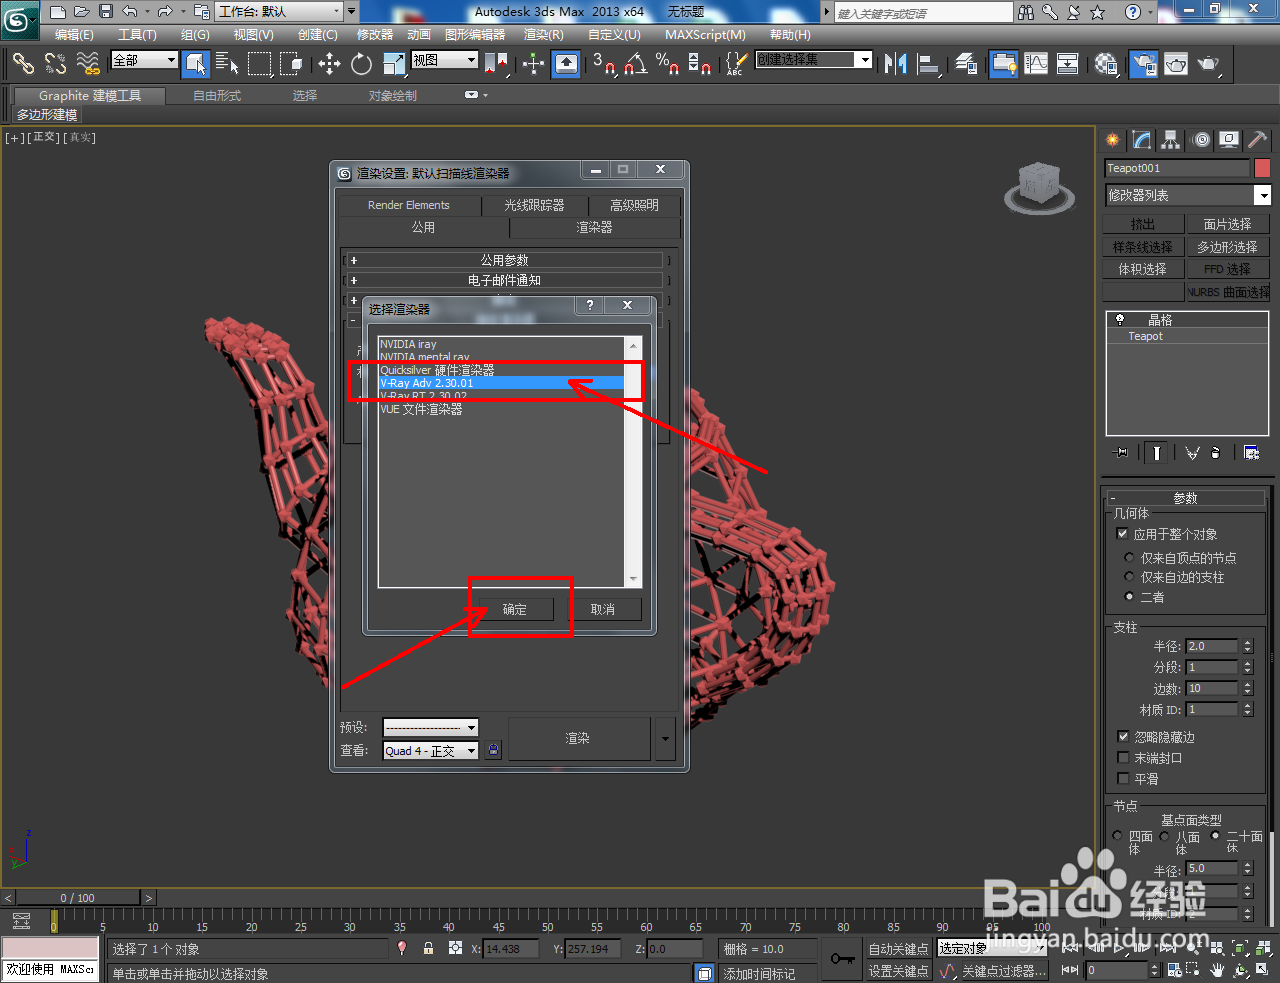Click the Bind to Space Warp icon
This screenshot has height=983, width=1280.
click(88, 64)
